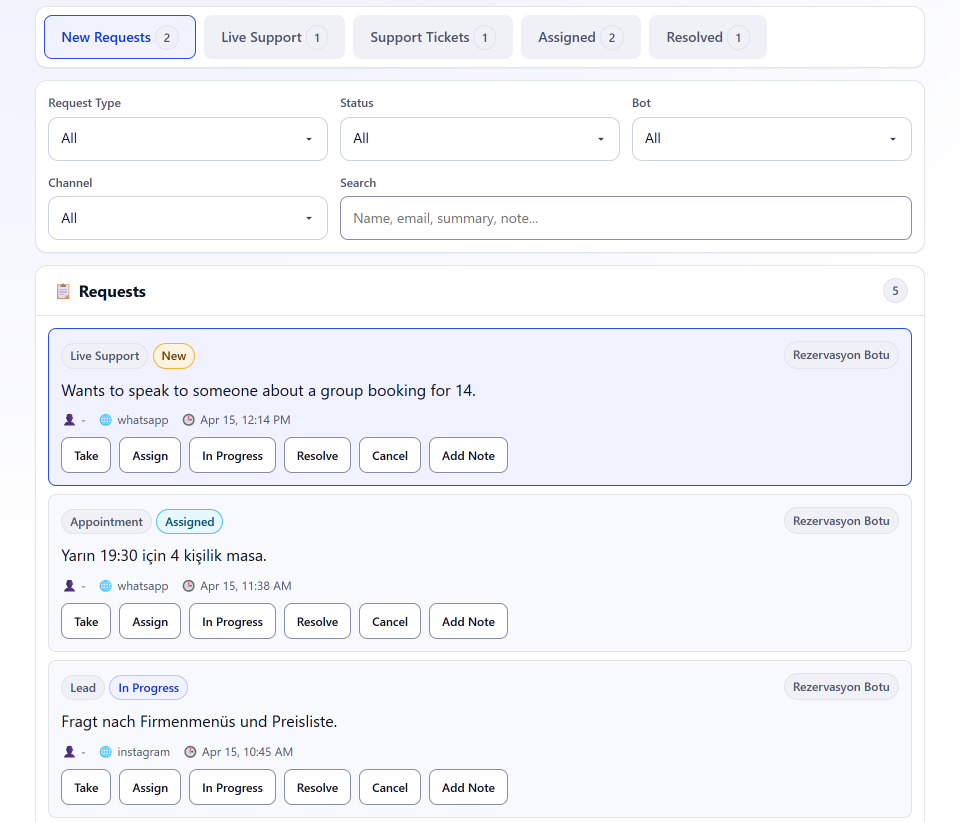Set the Appointment request In Progress
960x822 pixels.
(232, 621)
